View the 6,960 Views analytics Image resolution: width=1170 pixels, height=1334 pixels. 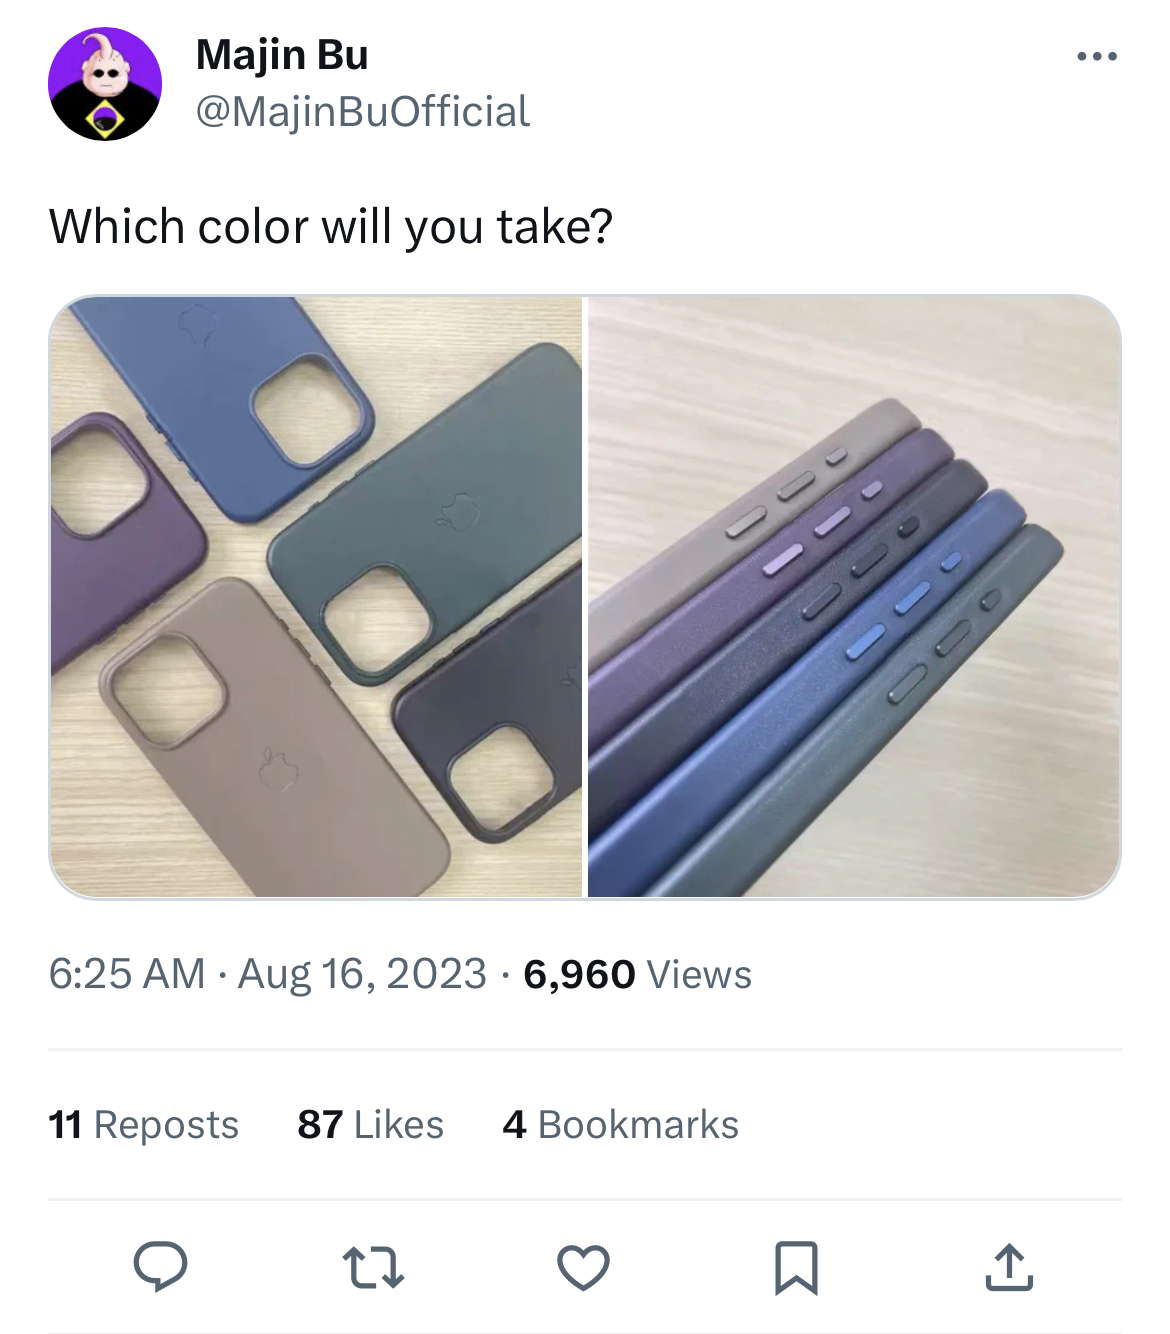click(637, 974)
